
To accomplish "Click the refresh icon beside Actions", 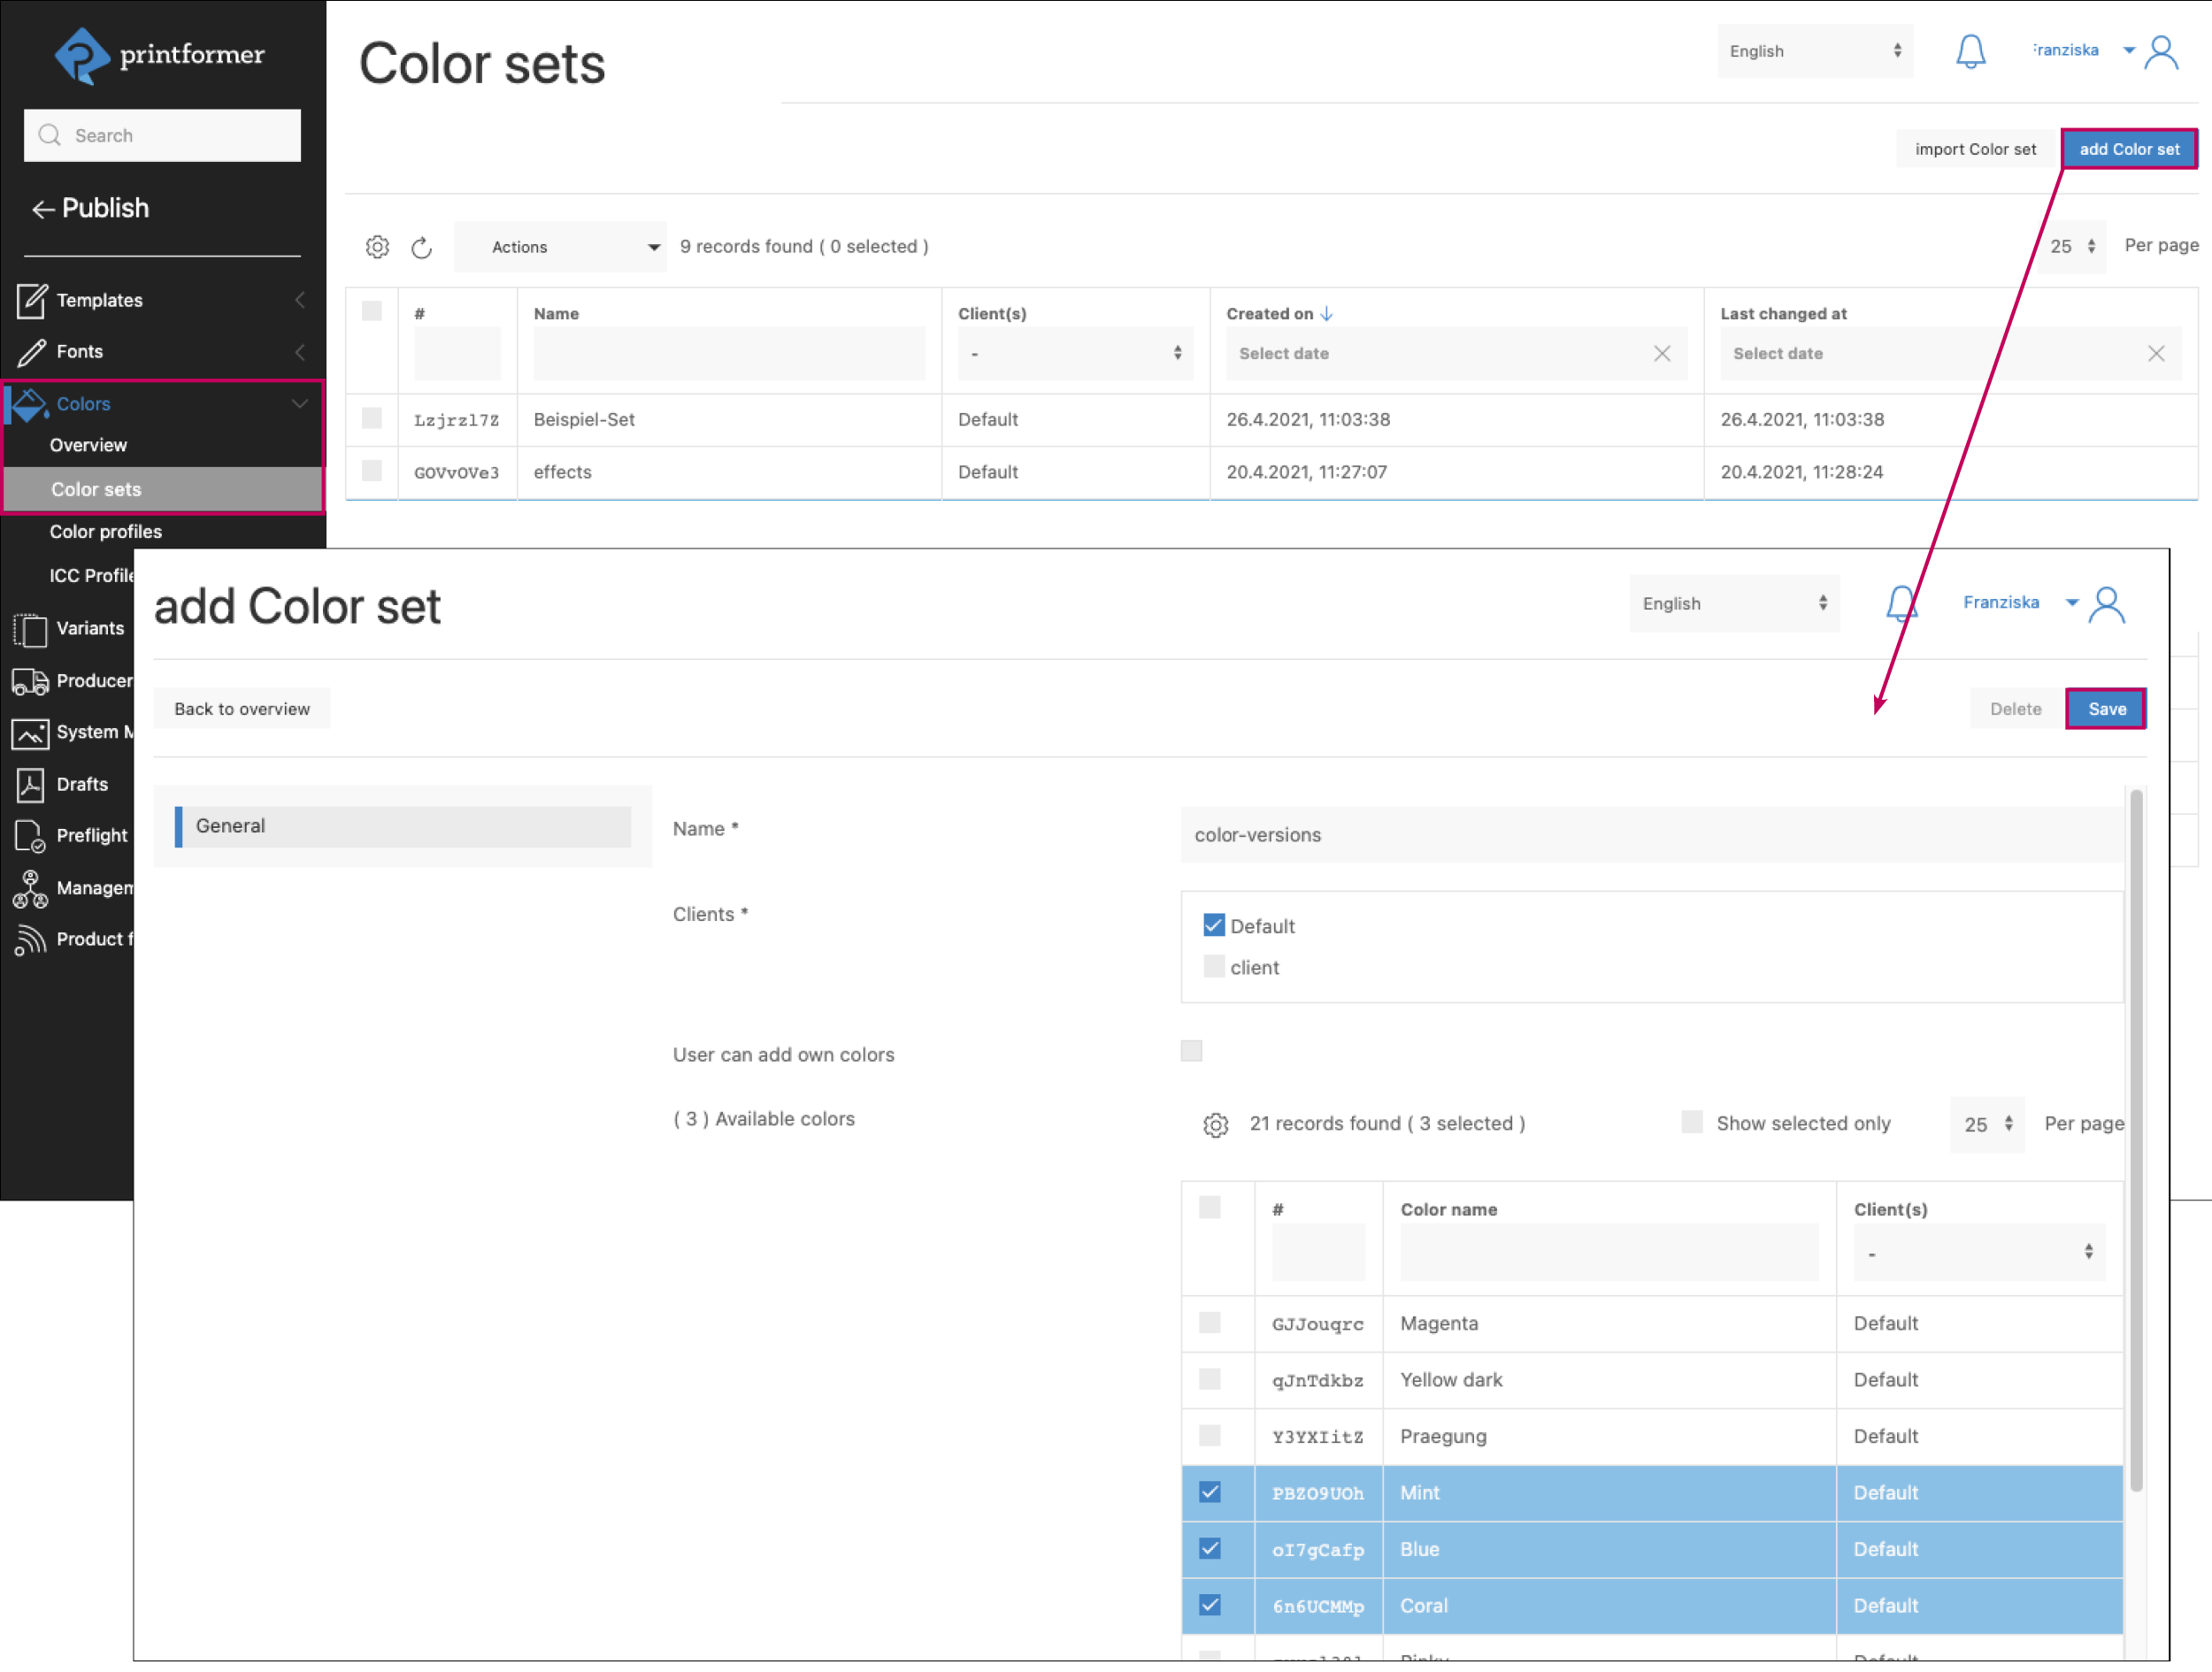I will coord(421,247).
